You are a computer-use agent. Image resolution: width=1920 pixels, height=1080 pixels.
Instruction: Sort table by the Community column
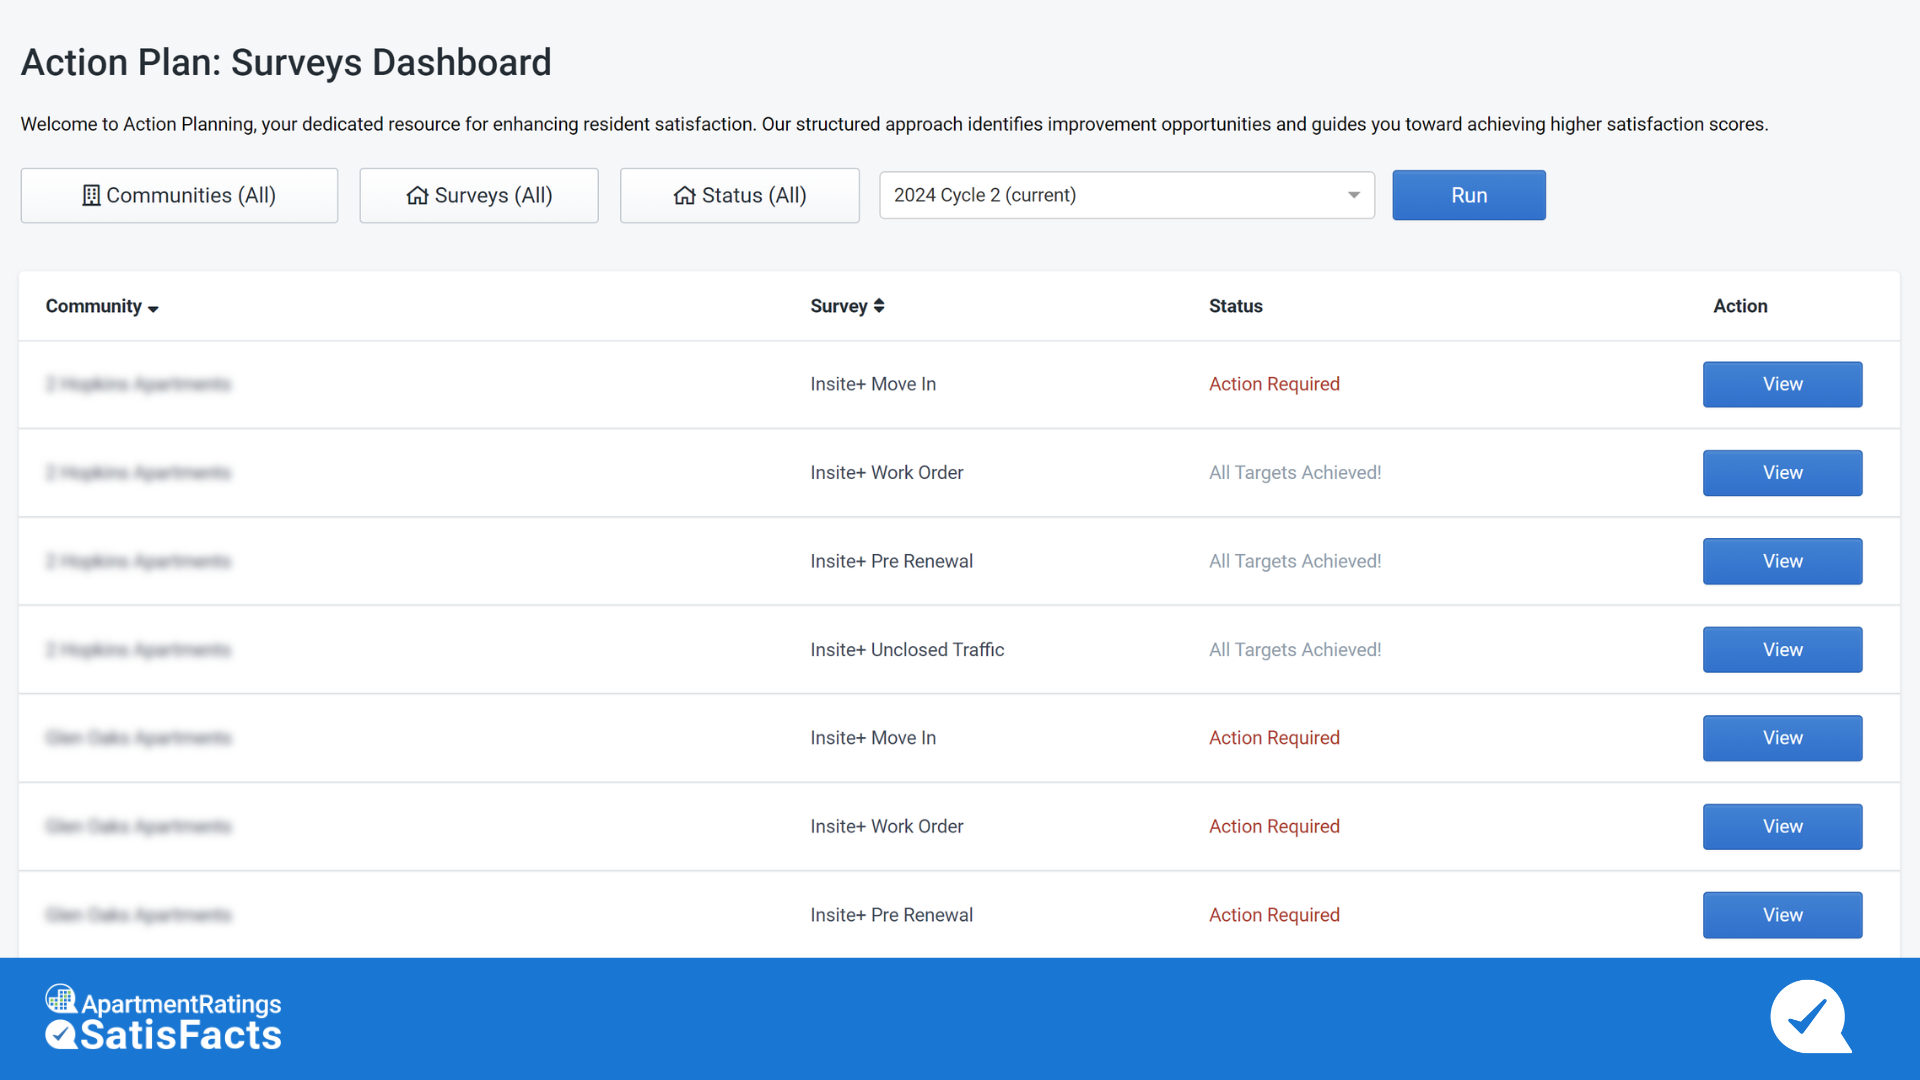click(x=93, y=306)
